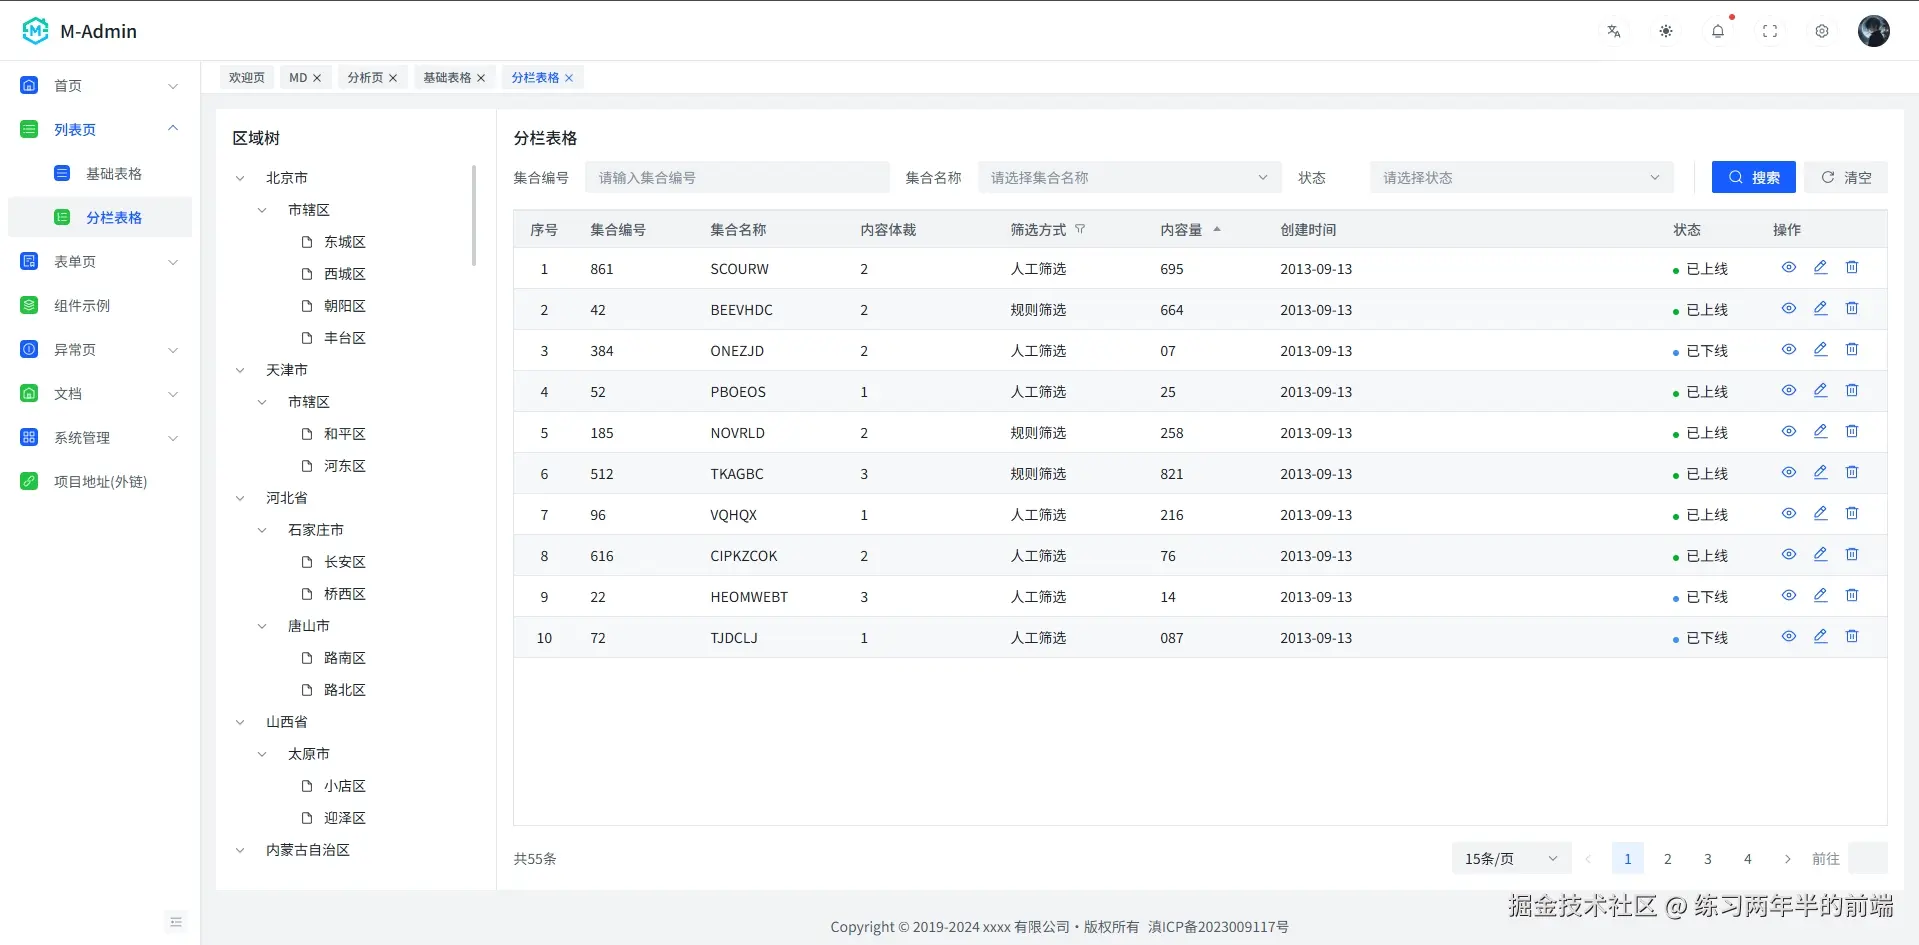The width and height of the screenshot is (1919, 945).
Task: Open settings via the gear icon
Action: [x=1822, y=31]
